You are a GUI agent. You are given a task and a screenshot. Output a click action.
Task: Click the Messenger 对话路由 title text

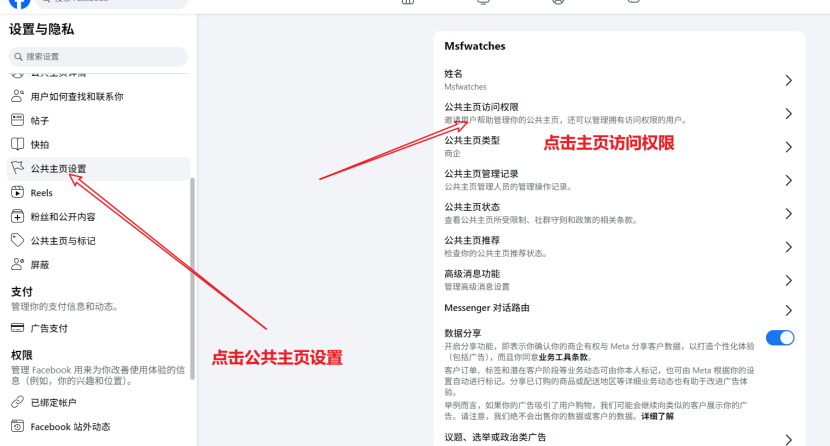click(x=487, y=307)
